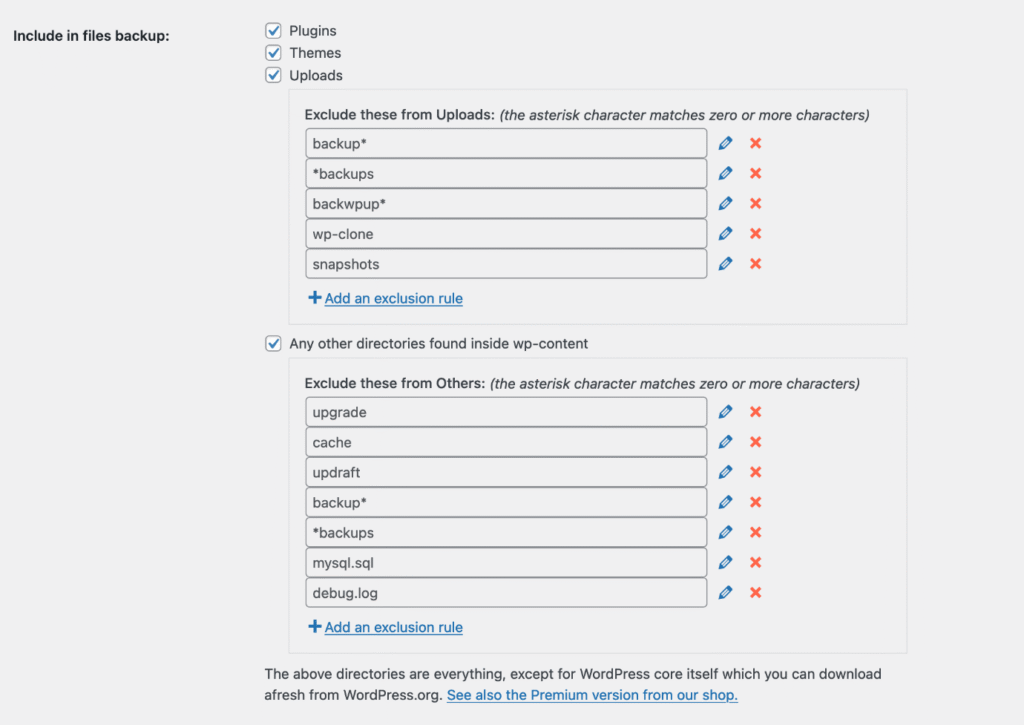
Task: Uncheck the Plugins checkbox
Action: tap(273, 31)
